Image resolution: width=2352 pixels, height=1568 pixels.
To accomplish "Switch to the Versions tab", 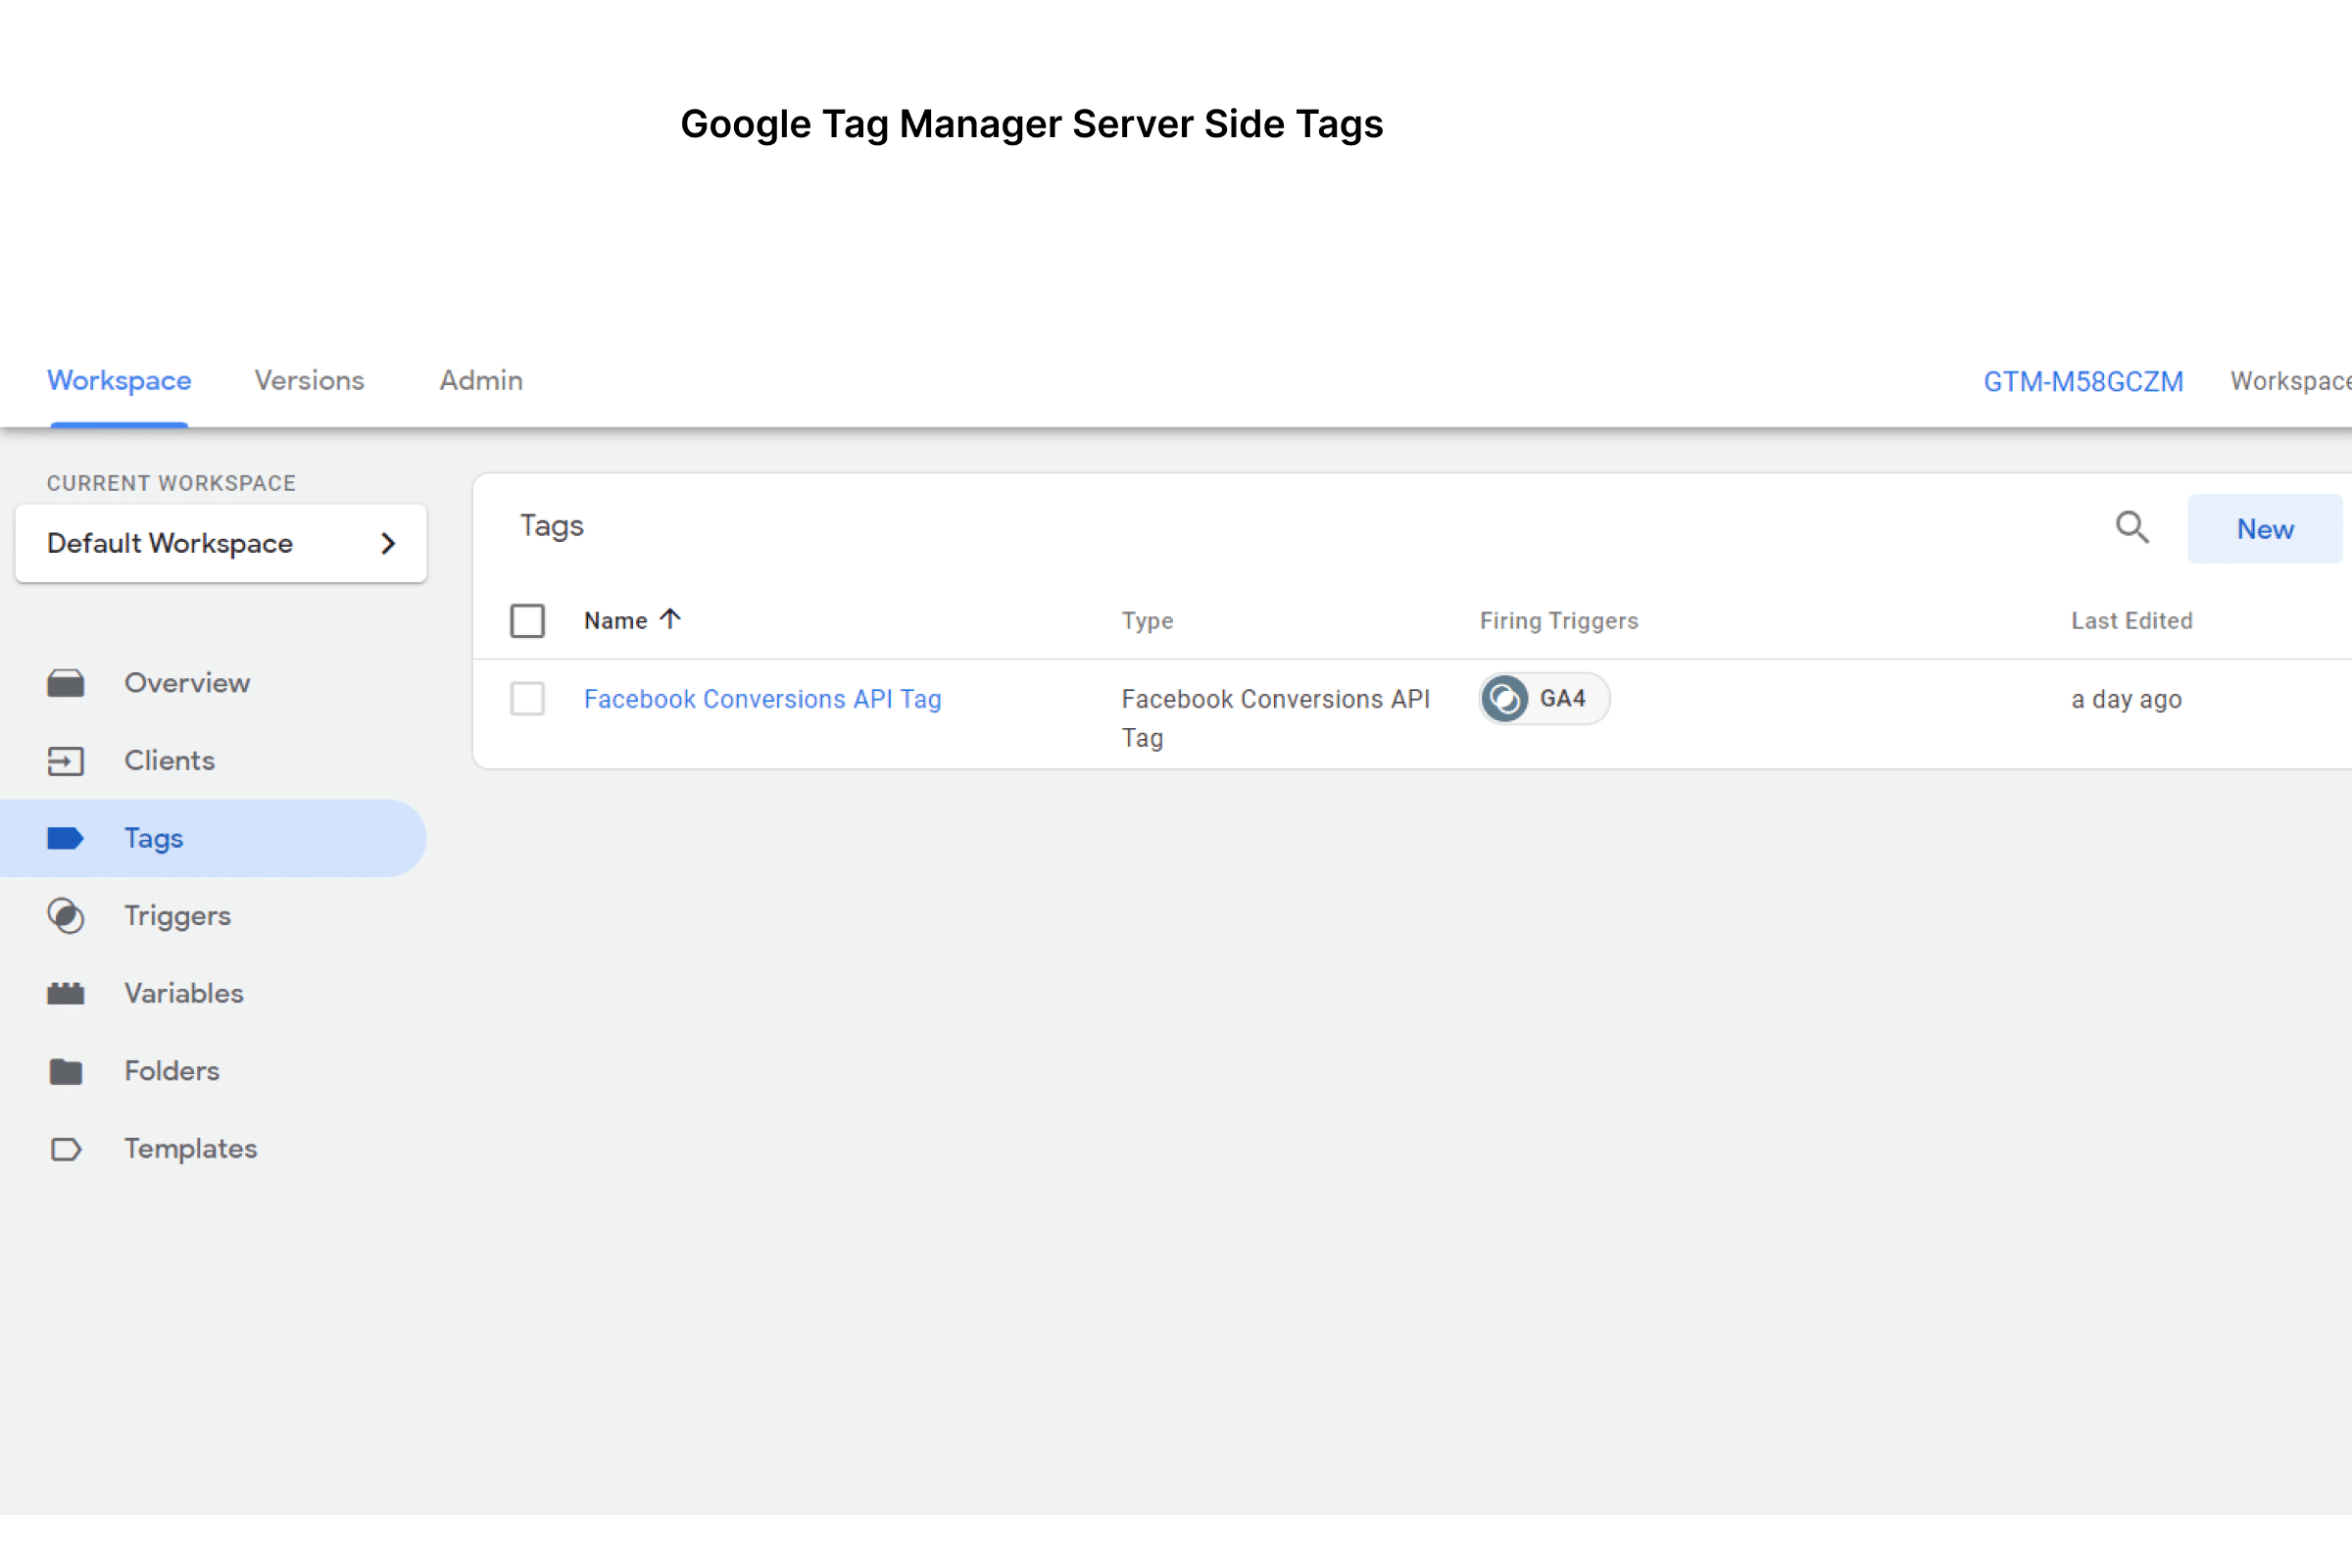I will click(309, 381).
